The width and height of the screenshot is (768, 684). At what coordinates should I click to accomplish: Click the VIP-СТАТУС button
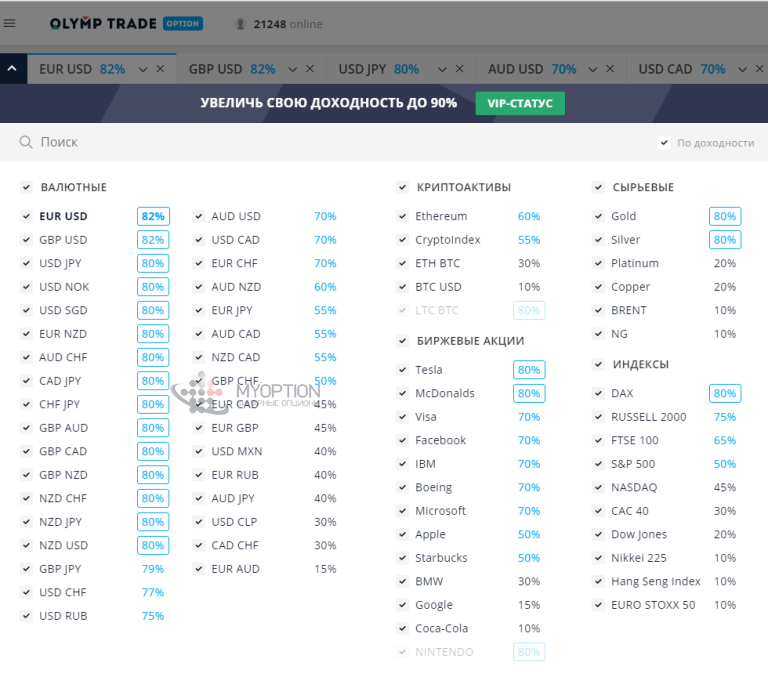pyautogui.click(x=520, y=103)
